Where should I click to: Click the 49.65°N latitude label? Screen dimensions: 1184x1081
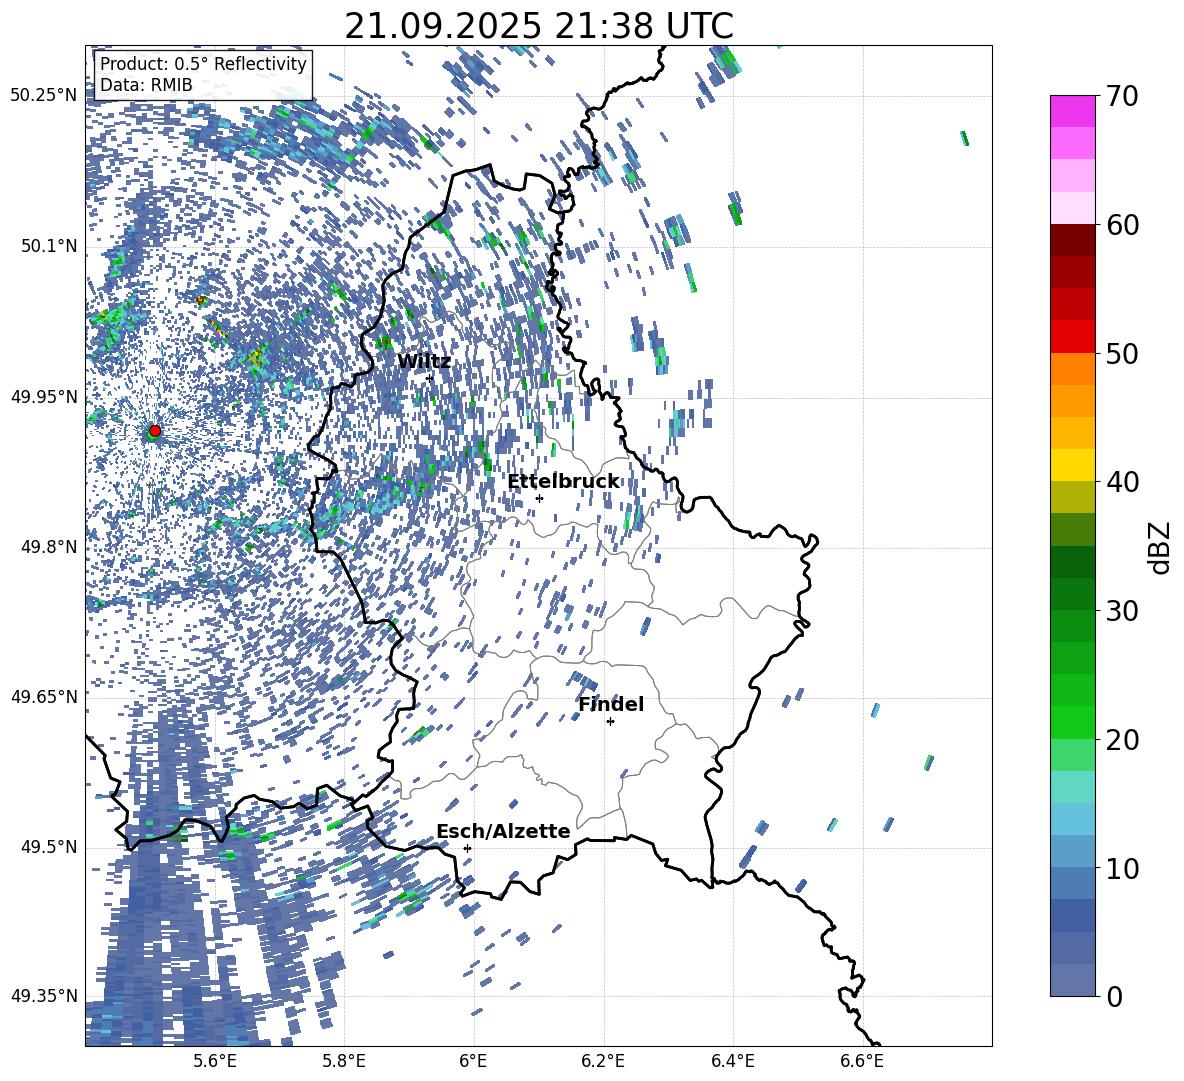pyautogui.click(x=44, y=696)
